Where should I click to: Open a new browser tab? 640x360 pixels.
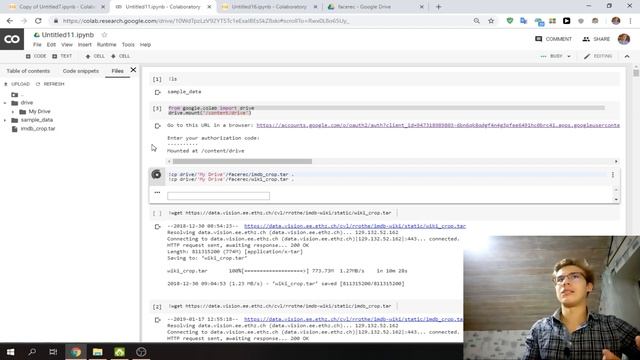point(439,7)
